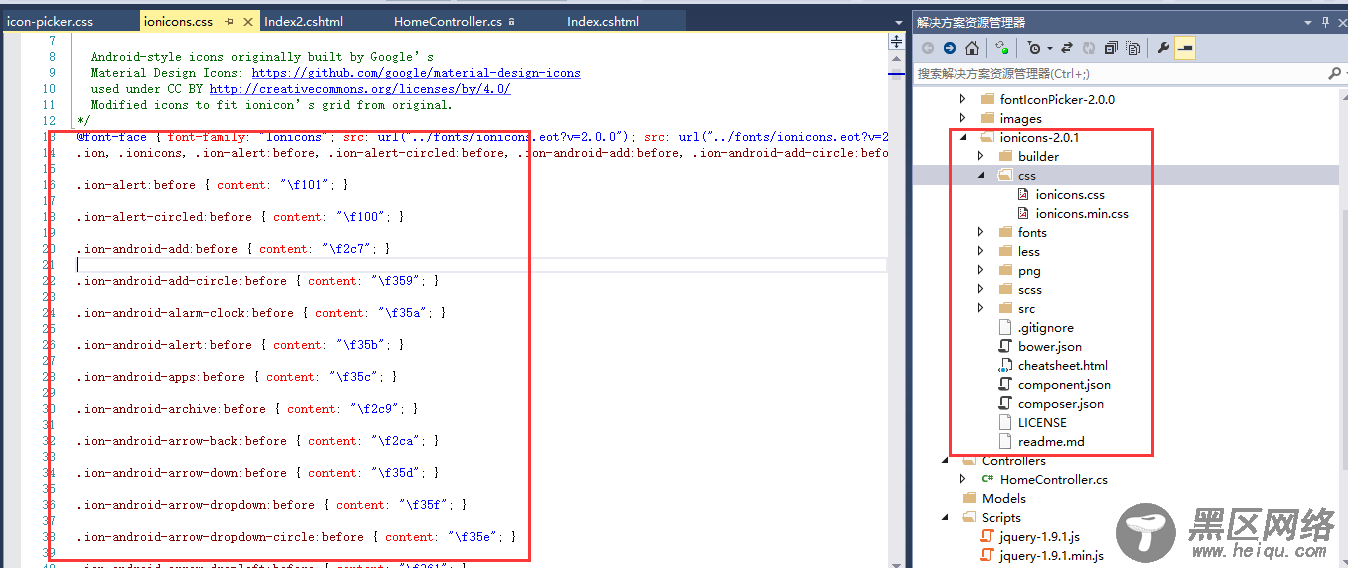Open the creativecommons.org license link
The image size is (1348, 568).
pyautogui.click(x=360, y=89)
